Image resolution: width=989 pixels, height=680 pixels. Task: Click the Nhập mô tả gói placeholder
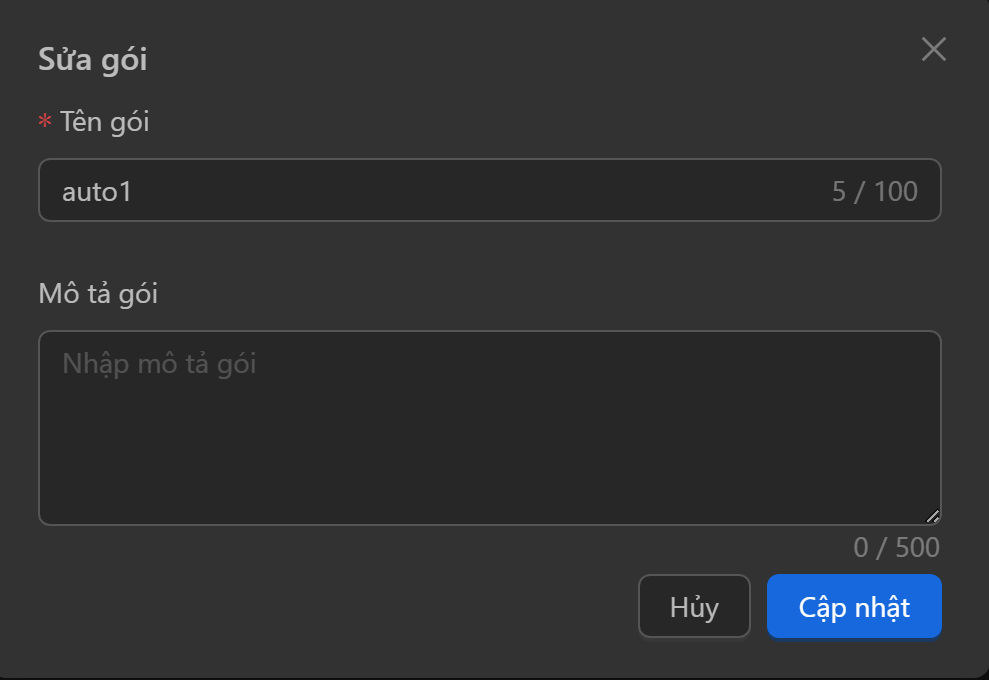pos(159,363)
